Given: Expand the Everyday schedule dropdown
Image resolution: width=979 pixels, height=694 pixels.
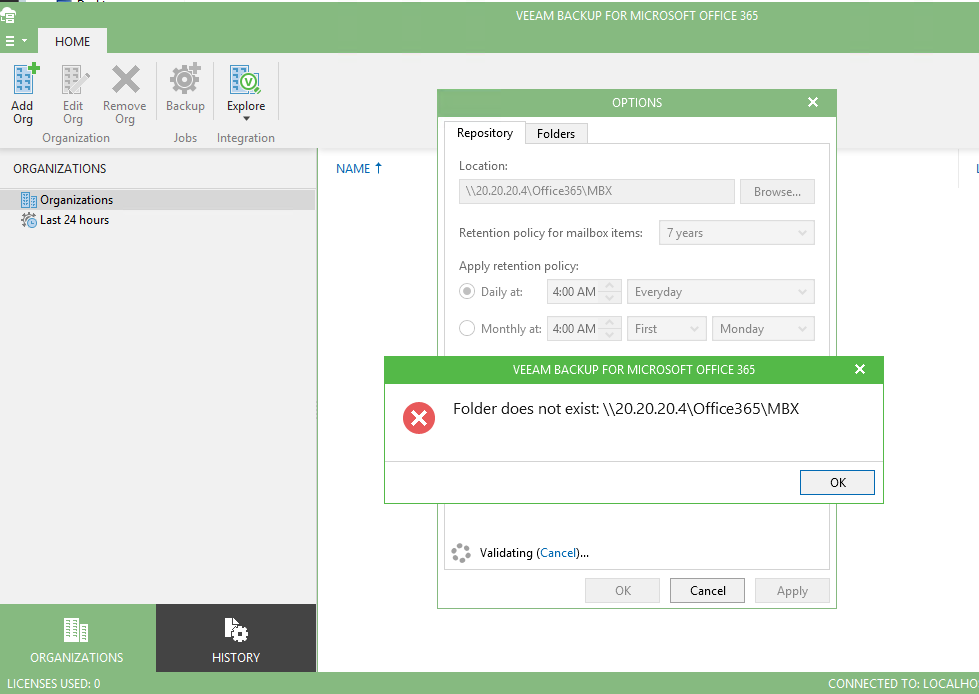Looking at the screenshot, I should pyautogui.click(x=720, y=292).
